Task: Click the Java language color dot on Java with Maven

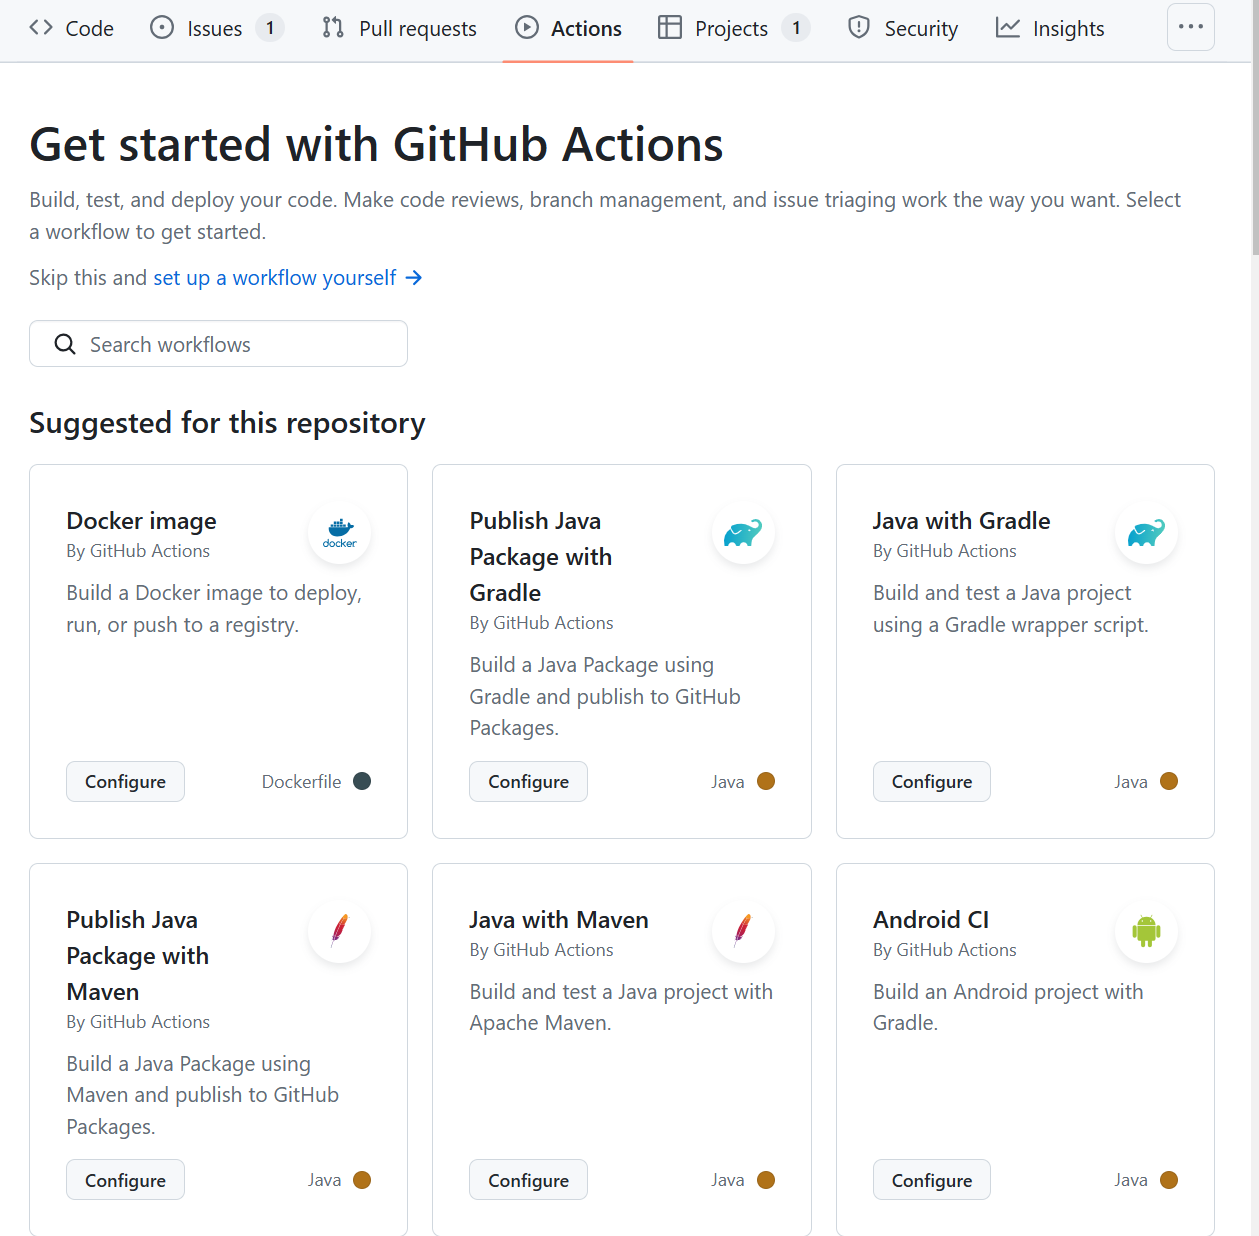Action: (766, 1179)
